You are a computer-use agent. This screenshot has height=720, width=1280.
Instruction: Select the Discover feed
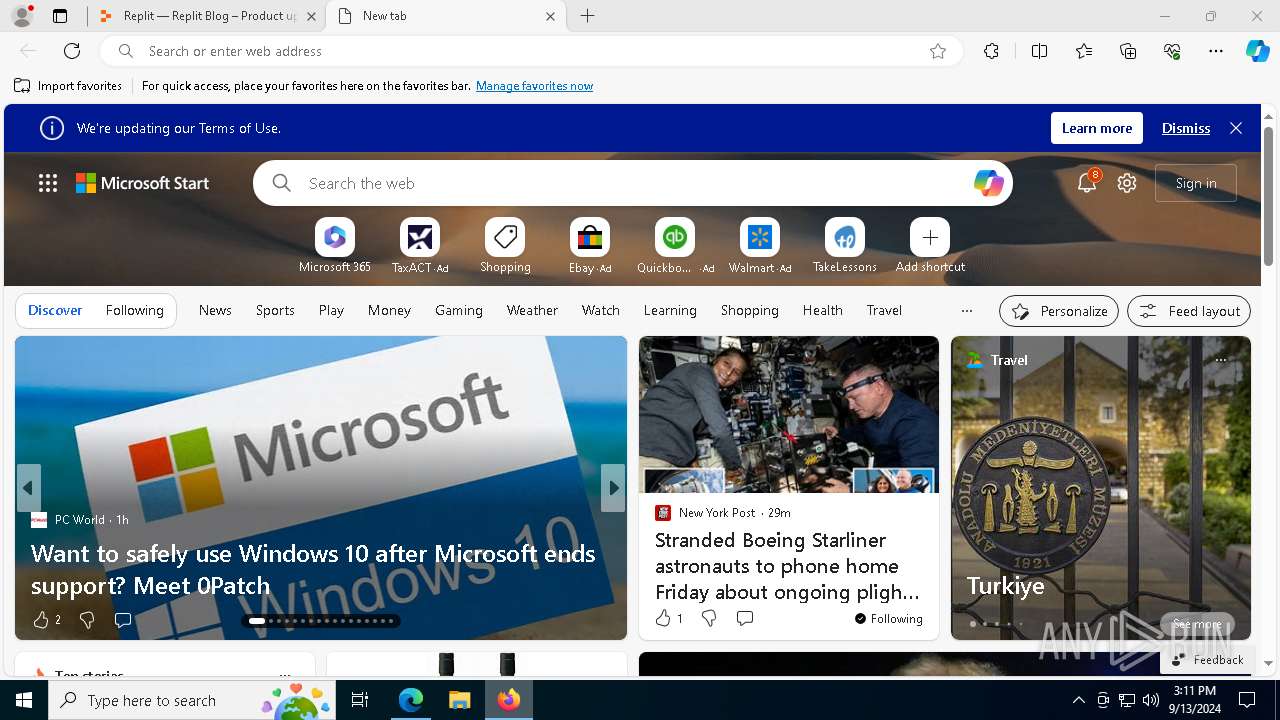tap(55, 310)
